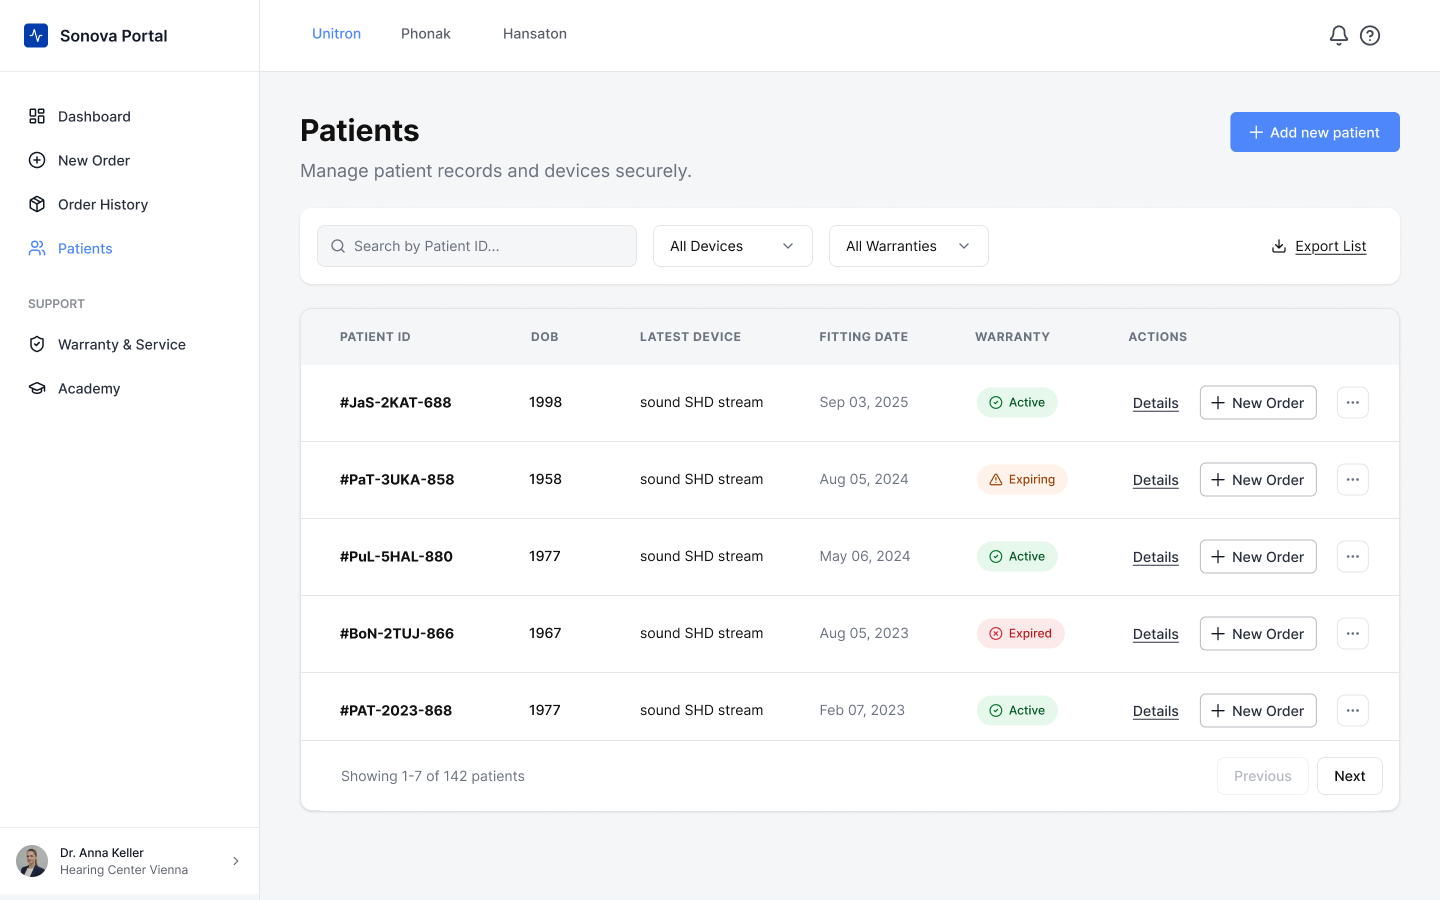
Task: Click the Previous page button
Action: click(x=1263, y=776)
